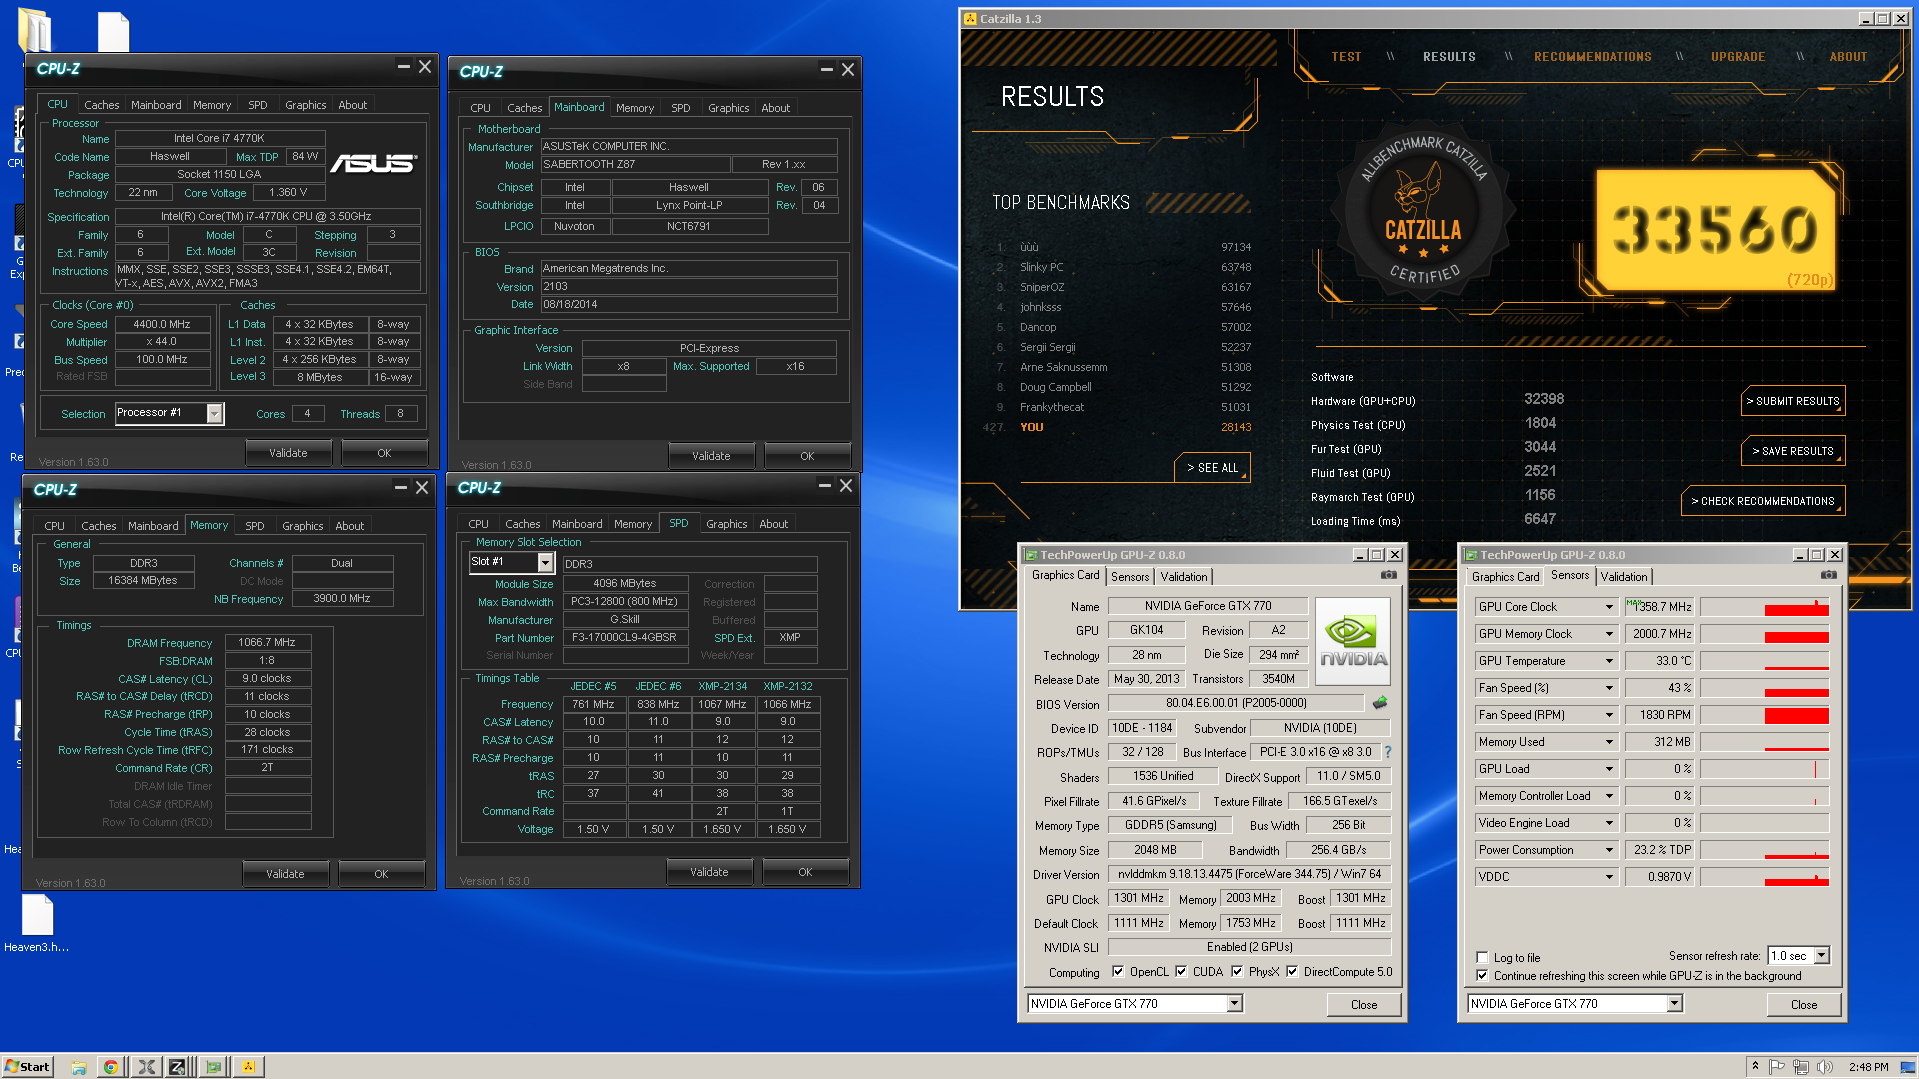Open GPU selector dropdown in Graphics Card window
The image size is (1919, 1079).
click(1234, 1004)
